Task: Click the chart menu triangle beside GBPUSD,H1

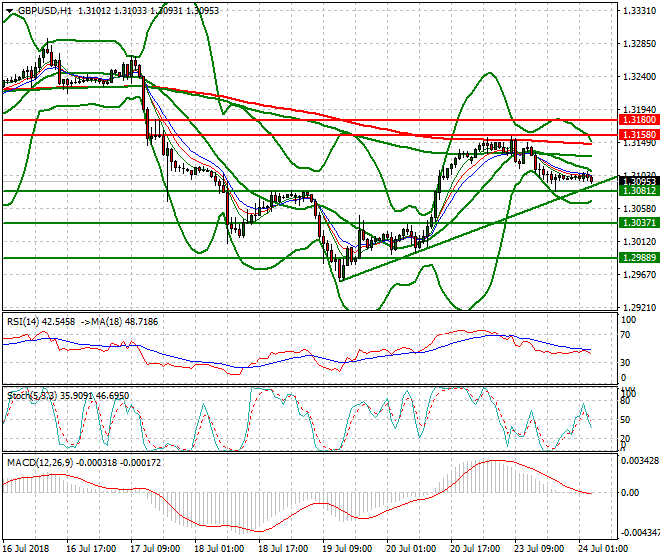Action: coord(10,11)
